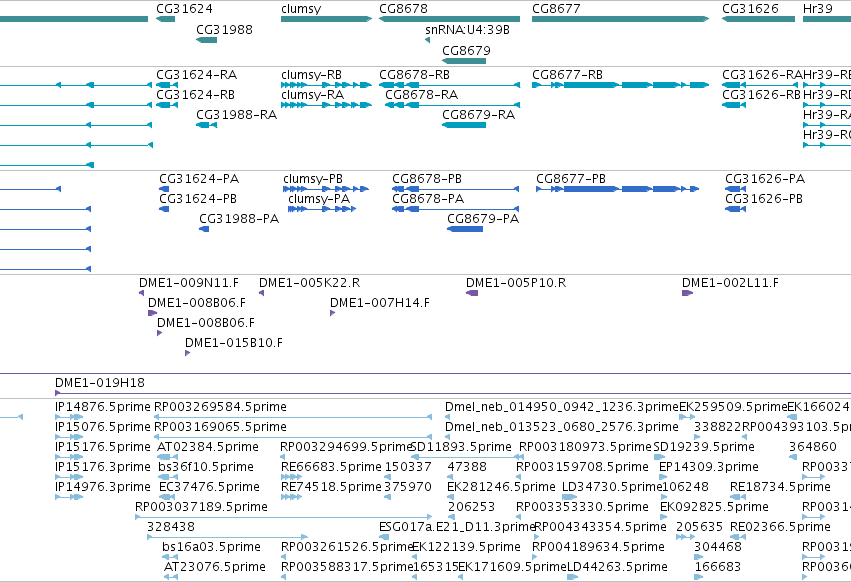Image resolution: width=851 pixels, height=582 pixels.
Task: Select protein label clumsy-PA
Action: pos(319,199)
